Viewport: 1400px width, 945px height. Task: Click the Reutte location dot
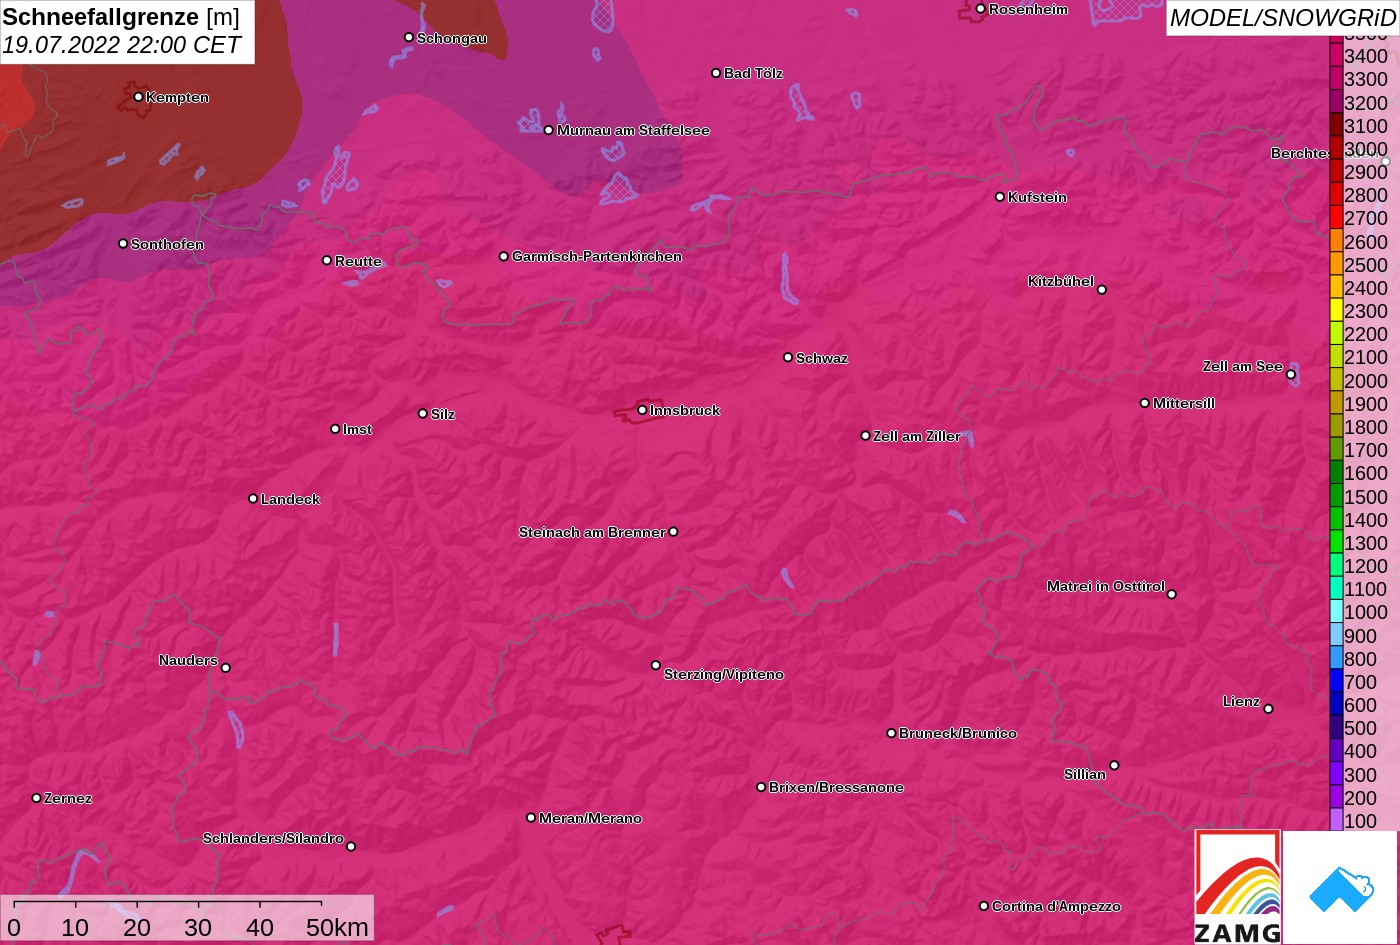(x=327, y=260)
